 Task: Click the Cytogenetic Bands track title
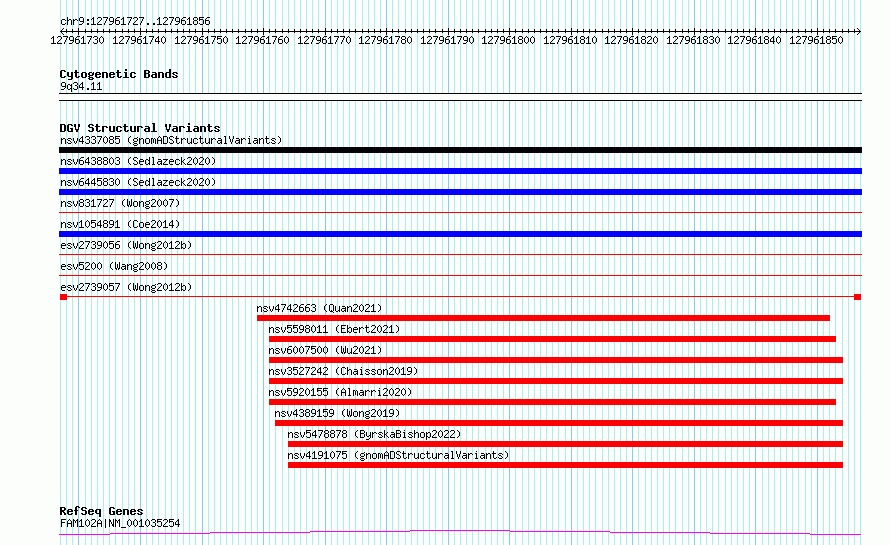119,74
